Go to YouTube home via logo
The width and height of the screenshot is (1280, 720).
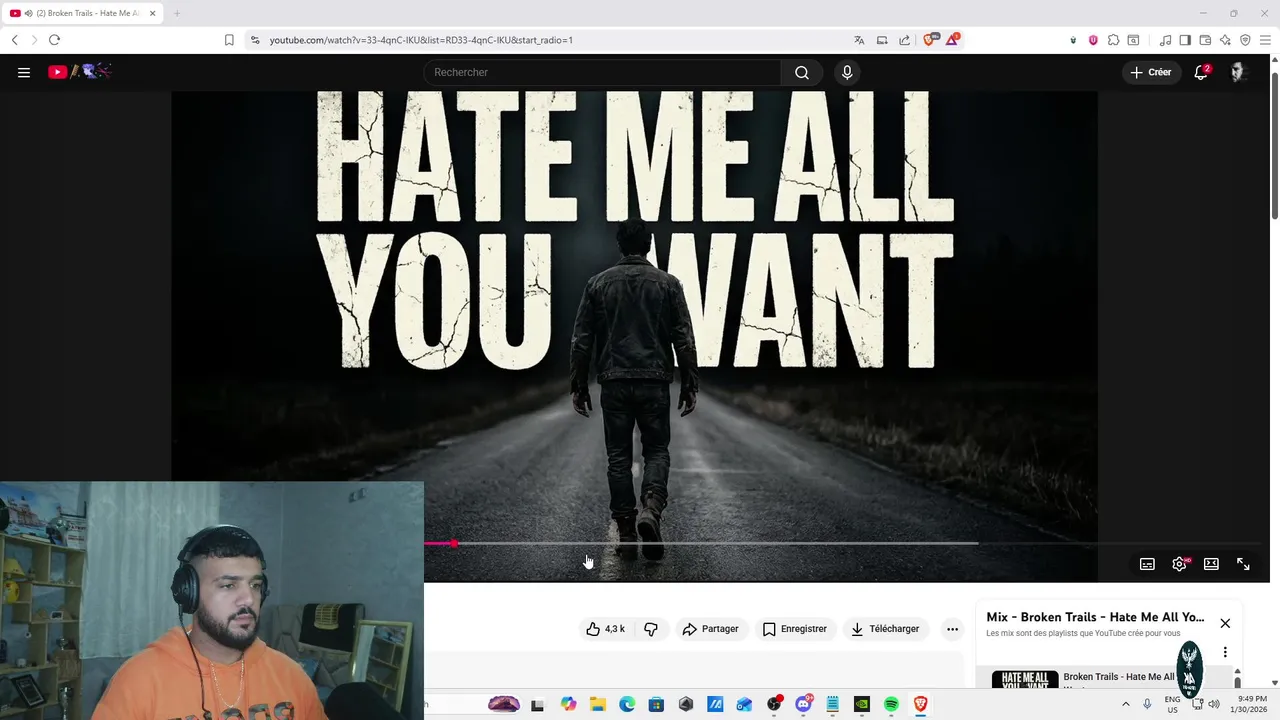coord(80,72)
